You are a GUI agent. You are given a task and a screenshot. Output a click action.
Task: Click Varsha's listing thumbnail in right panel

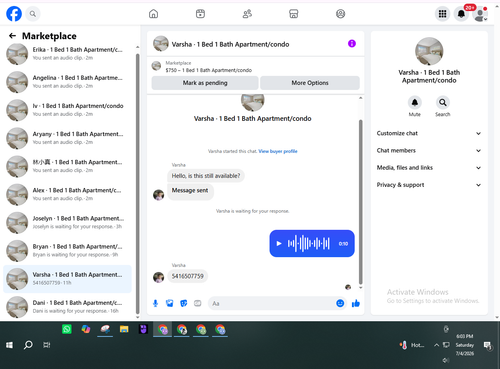[429, 51]
